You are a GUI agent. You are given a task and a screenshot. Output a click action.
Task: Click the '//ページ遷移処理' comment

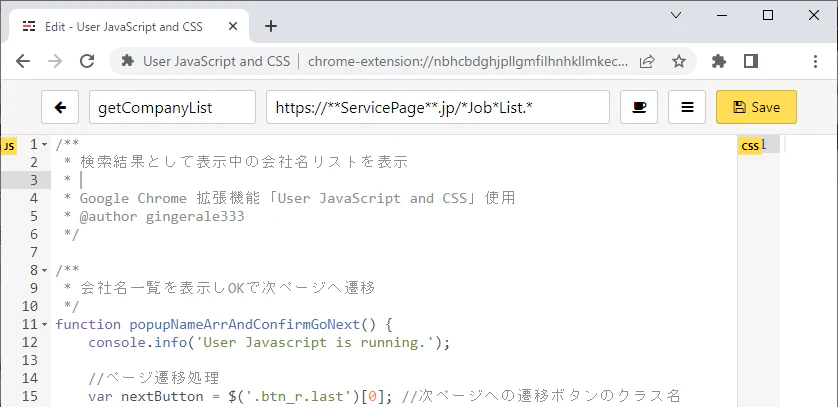pyautogui.click(x=154, y=378)
